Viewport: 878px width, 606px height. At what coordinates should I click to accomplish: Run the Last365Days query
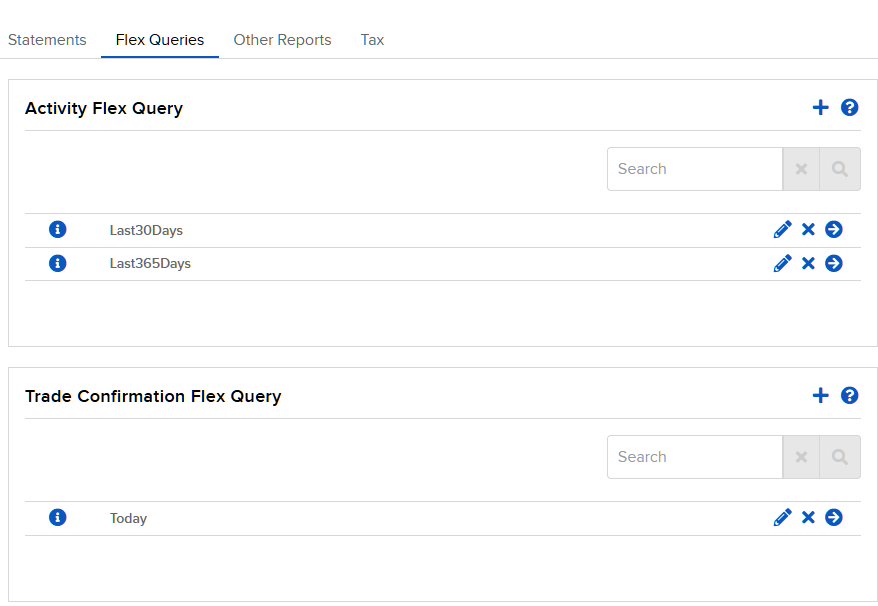[x=834, y=263]
